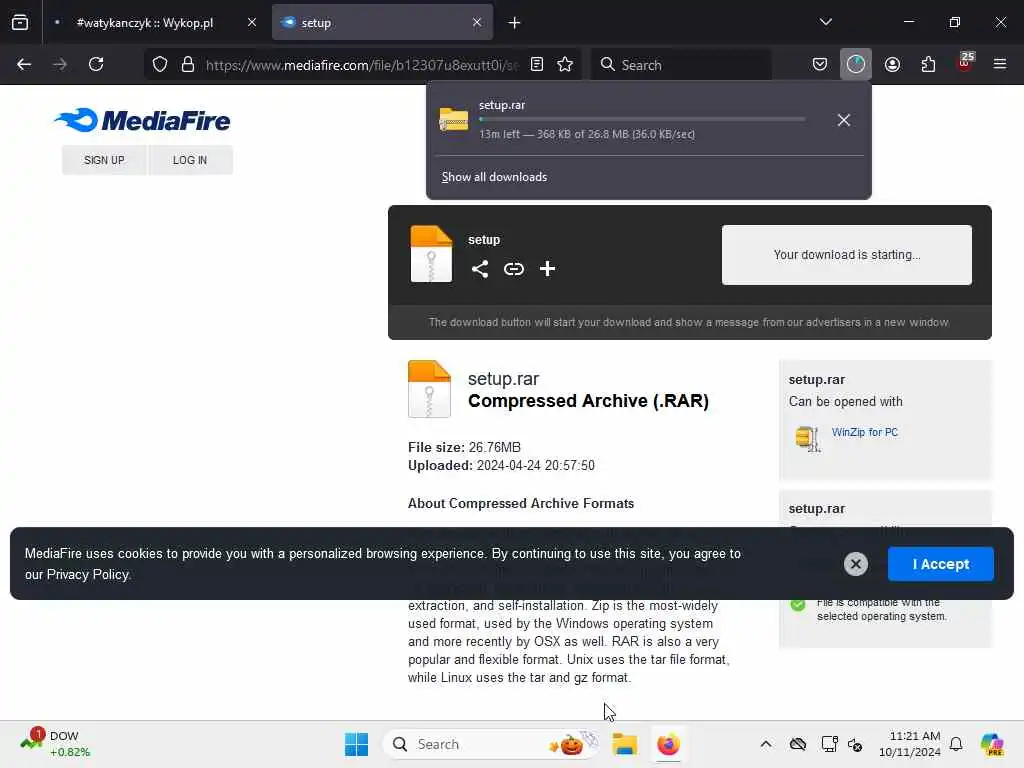1024x768 pixels.
Task: Copy link for setup file
Action: 514,268
